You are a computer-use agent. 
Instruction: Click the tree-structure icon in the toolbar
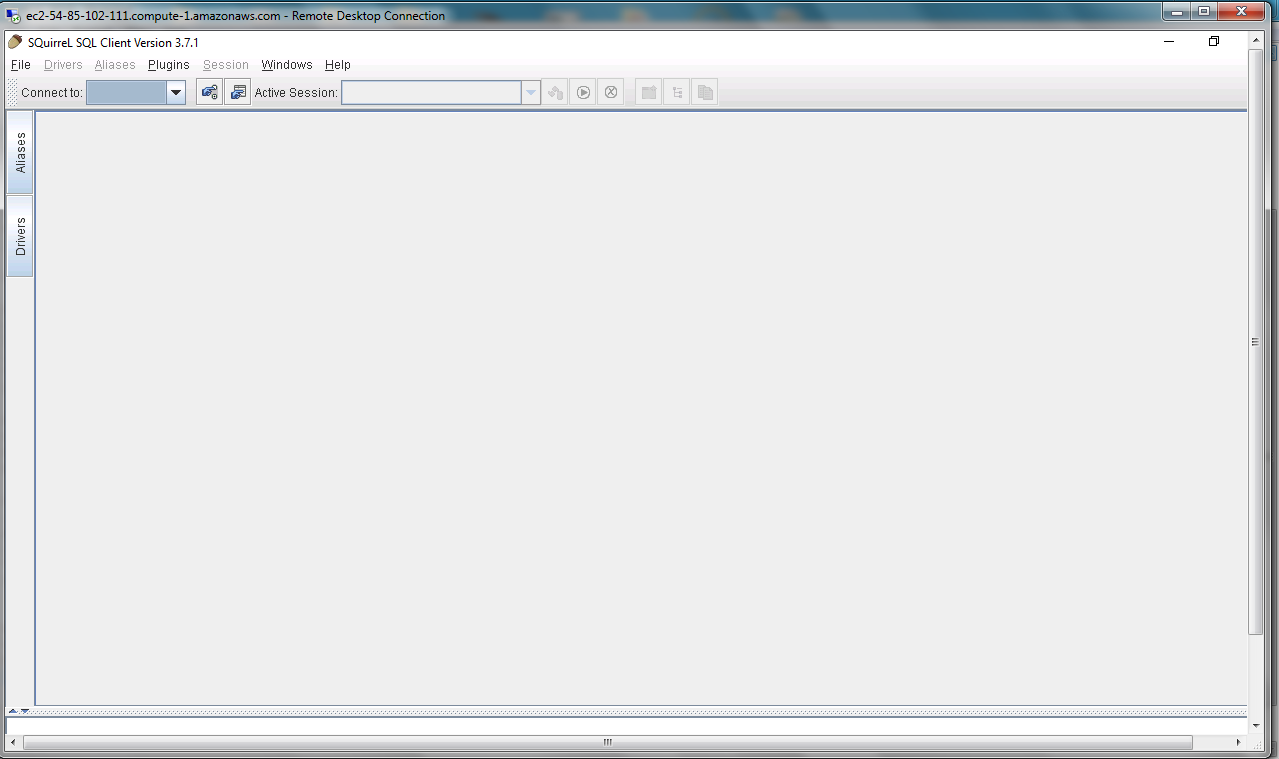click(x=677, y=93)
